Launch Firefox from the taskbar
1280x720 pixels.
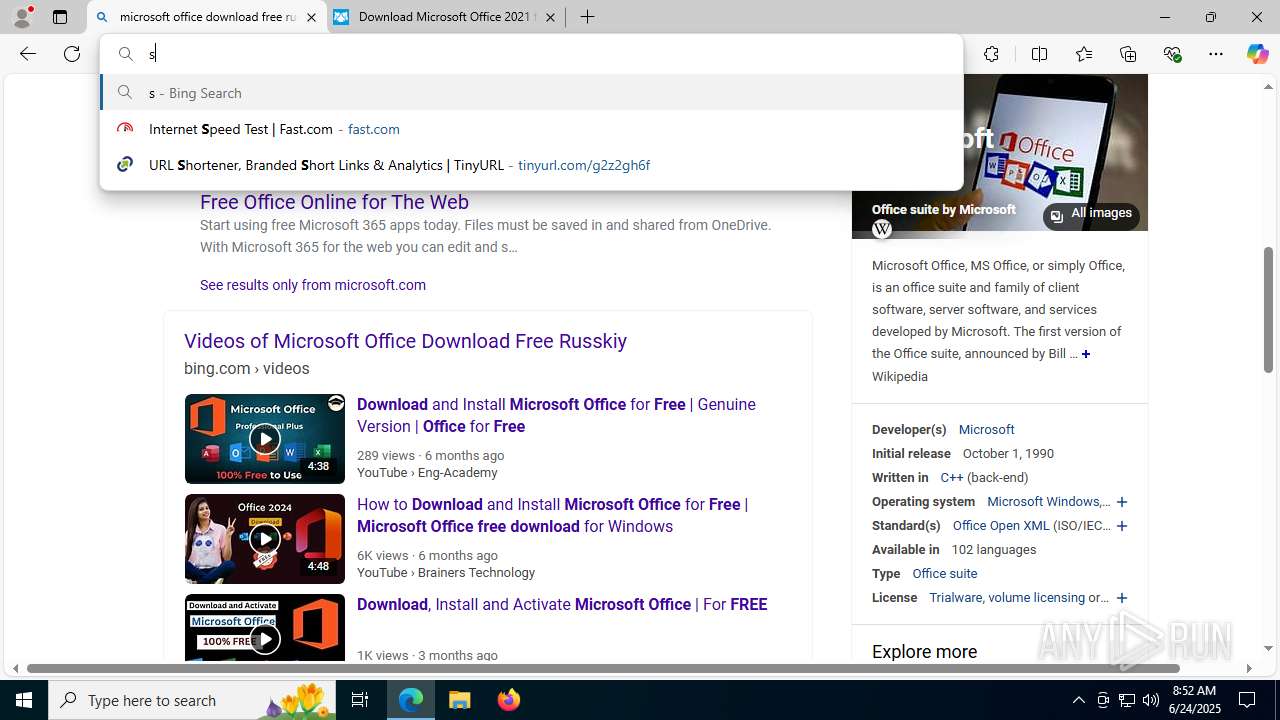click(508, 700)
